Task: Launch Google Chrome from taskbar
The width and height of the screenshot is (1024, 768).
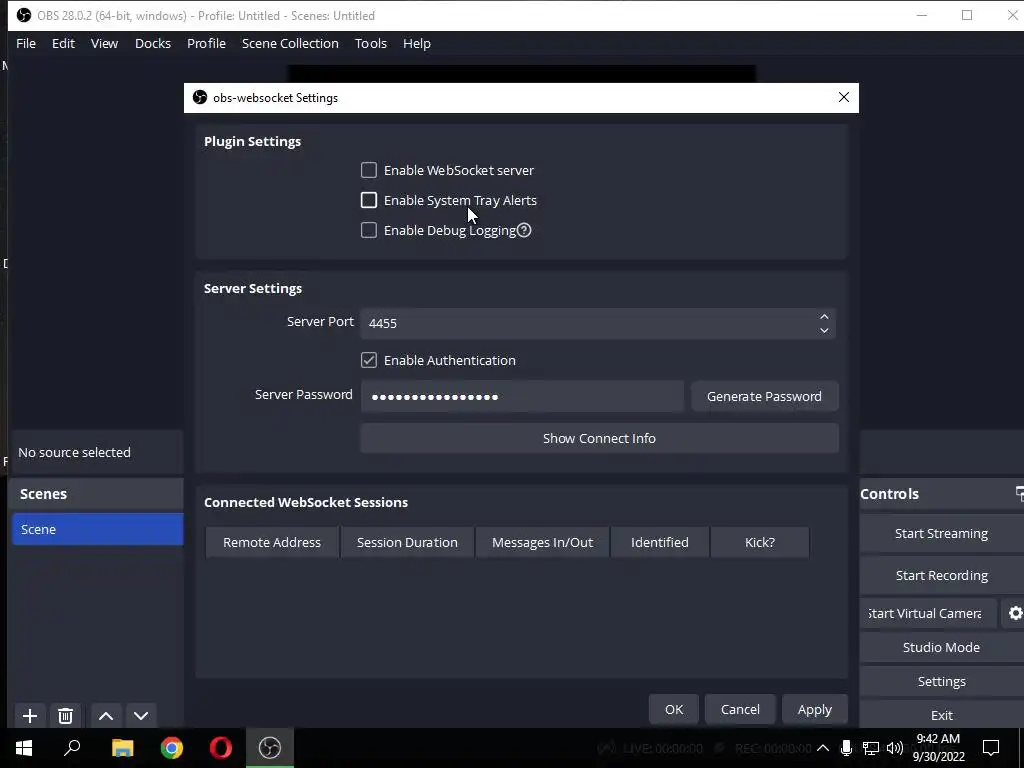Action: click(x=172, y=748)
